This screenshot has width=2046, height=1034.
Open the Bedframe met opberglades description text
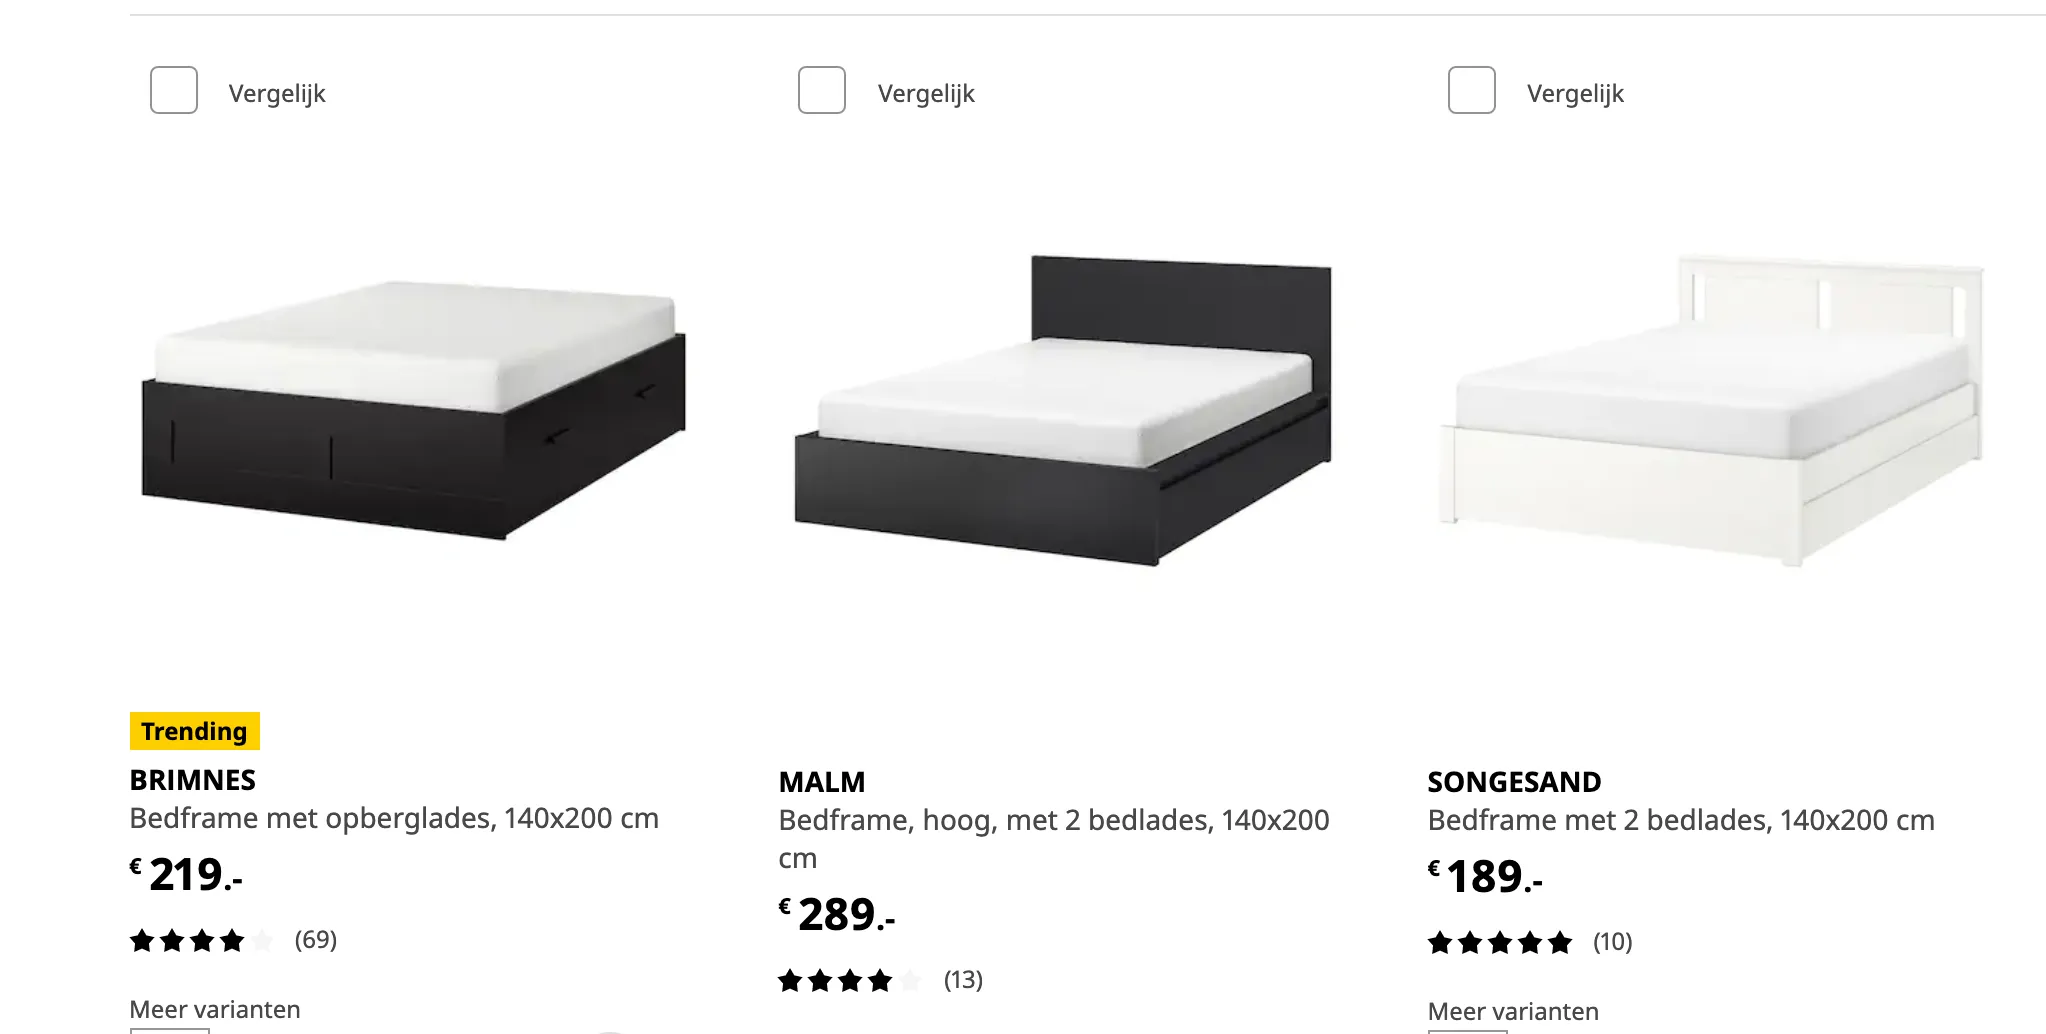point(394,818)
